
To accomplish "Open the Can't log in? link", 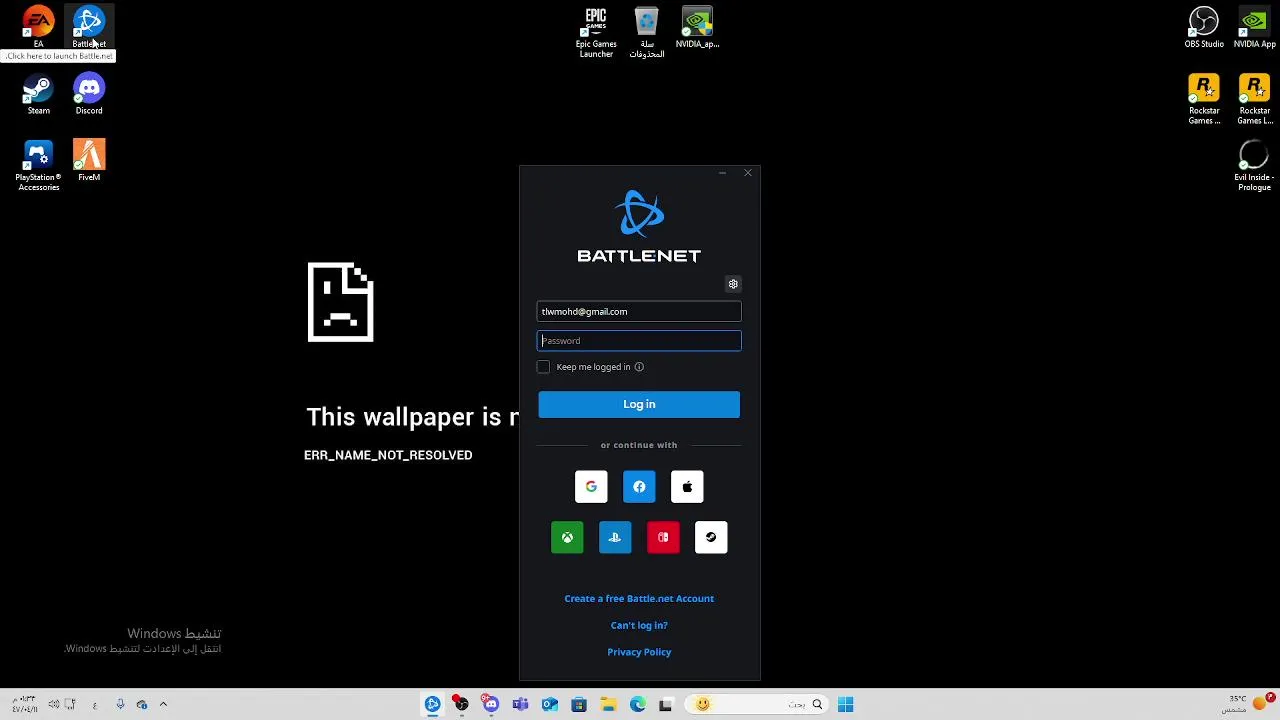I will [x=639, y=625].
